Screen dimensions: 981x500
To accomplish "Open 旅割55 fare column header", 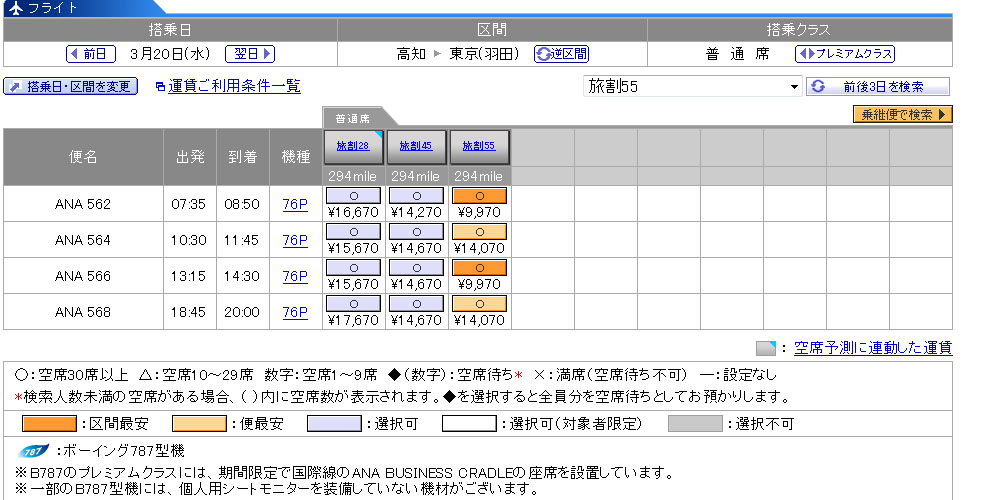I will point(479,146).
